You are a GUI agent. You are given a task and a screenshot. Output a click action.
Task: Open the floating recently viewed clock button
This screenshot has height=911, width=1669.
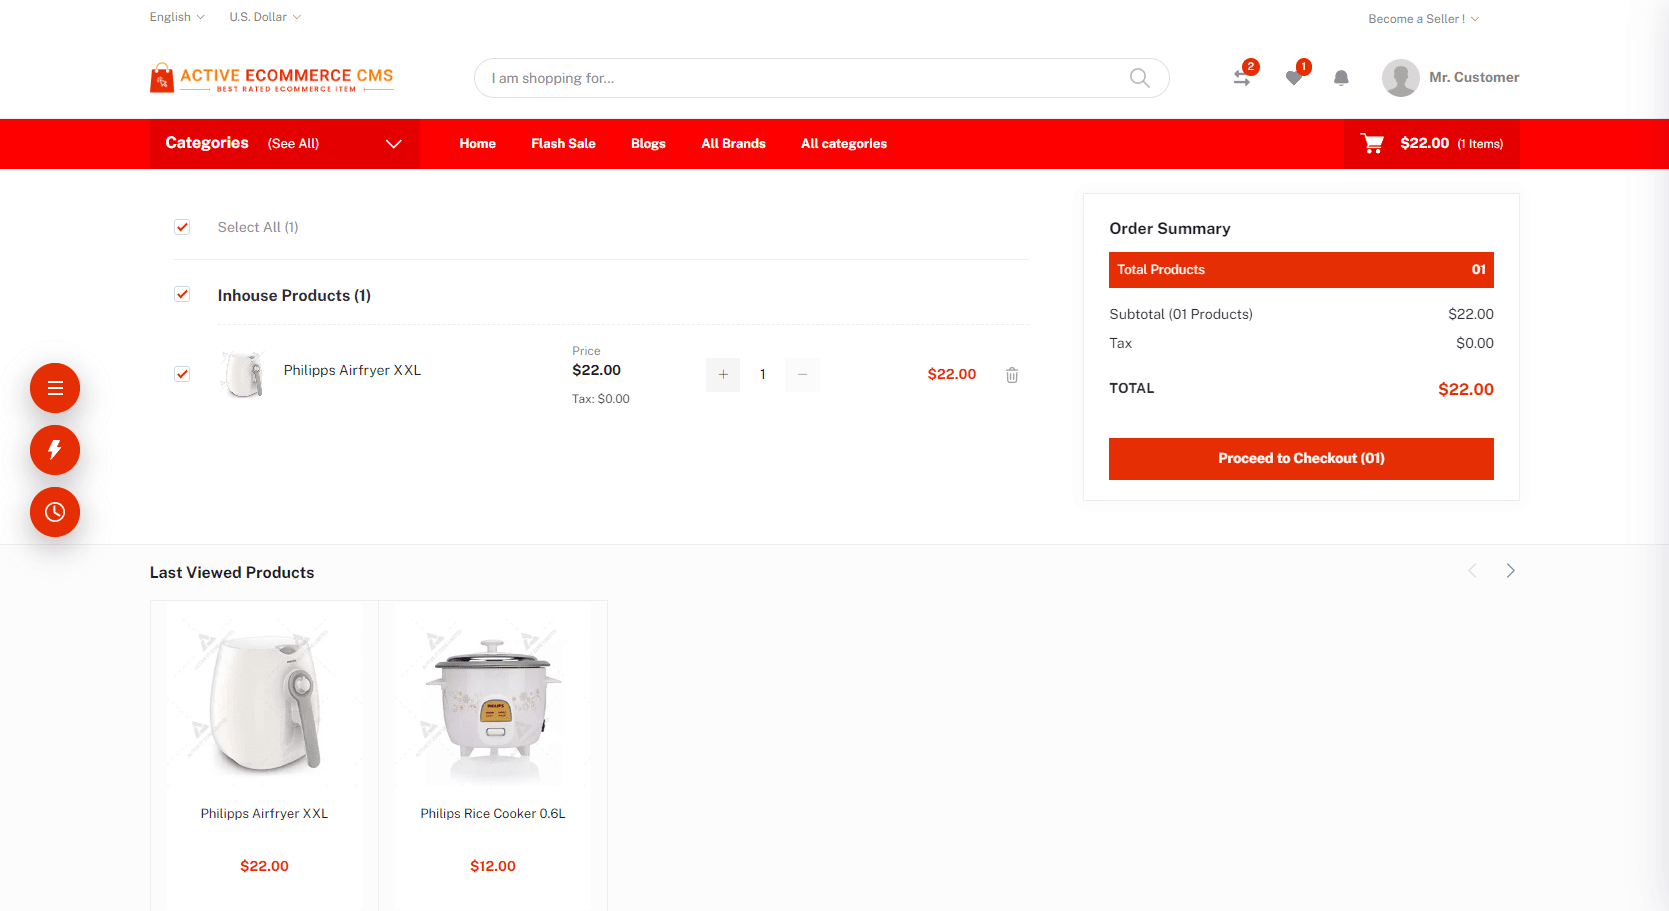coord(55,512)
